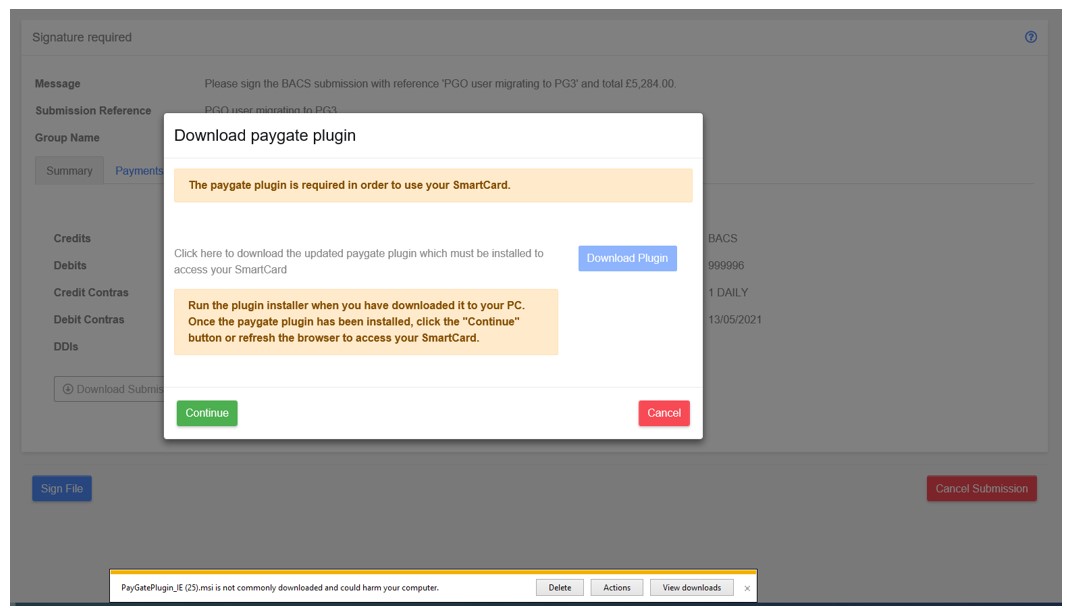
Task: Select the 999996 value
Action: point(725,265)
